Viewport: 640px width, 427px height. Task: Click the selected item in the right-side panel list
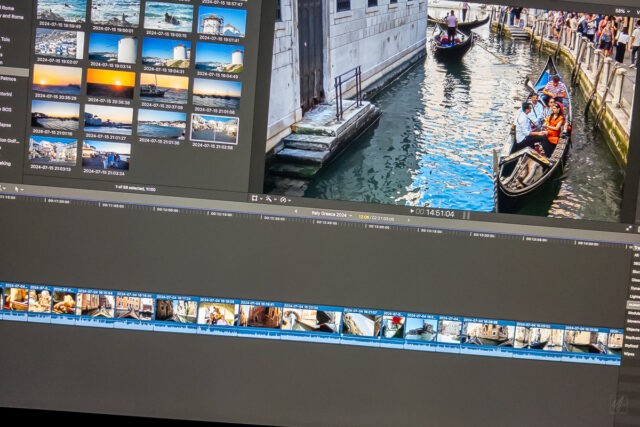coord(634,305)
